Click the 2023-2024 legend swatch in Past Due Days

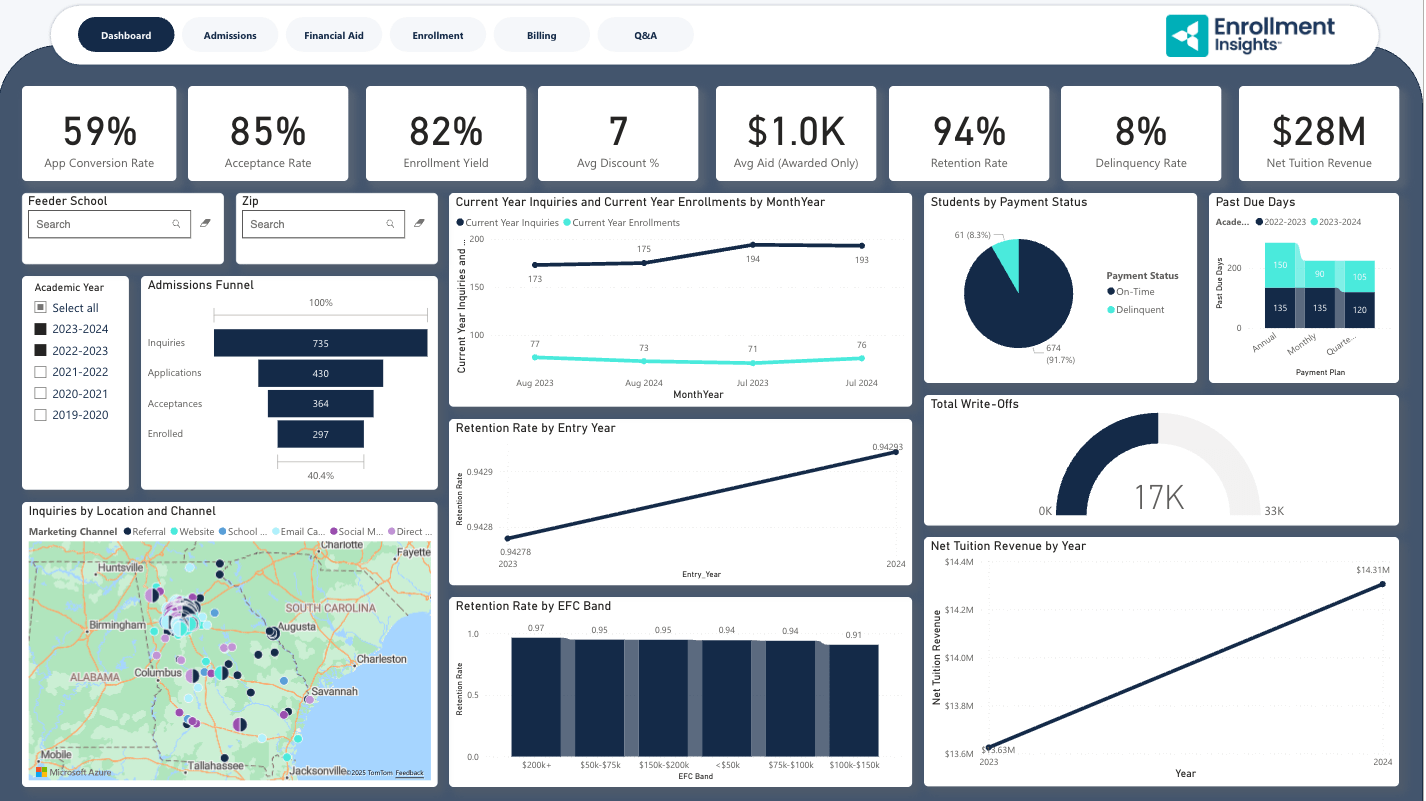coord(1316,222)
